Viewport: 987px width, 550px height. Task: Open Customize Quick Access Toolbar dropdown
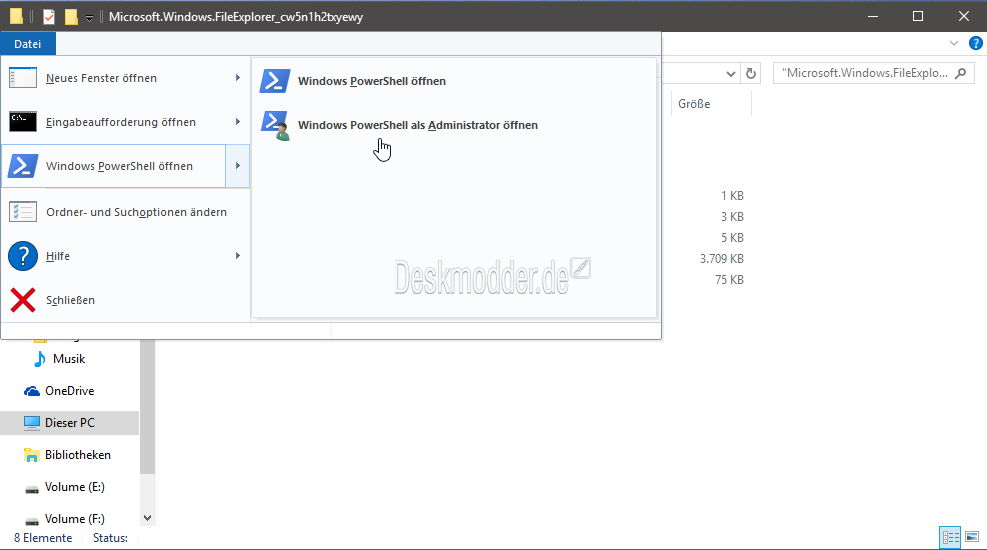pos(89,18)
